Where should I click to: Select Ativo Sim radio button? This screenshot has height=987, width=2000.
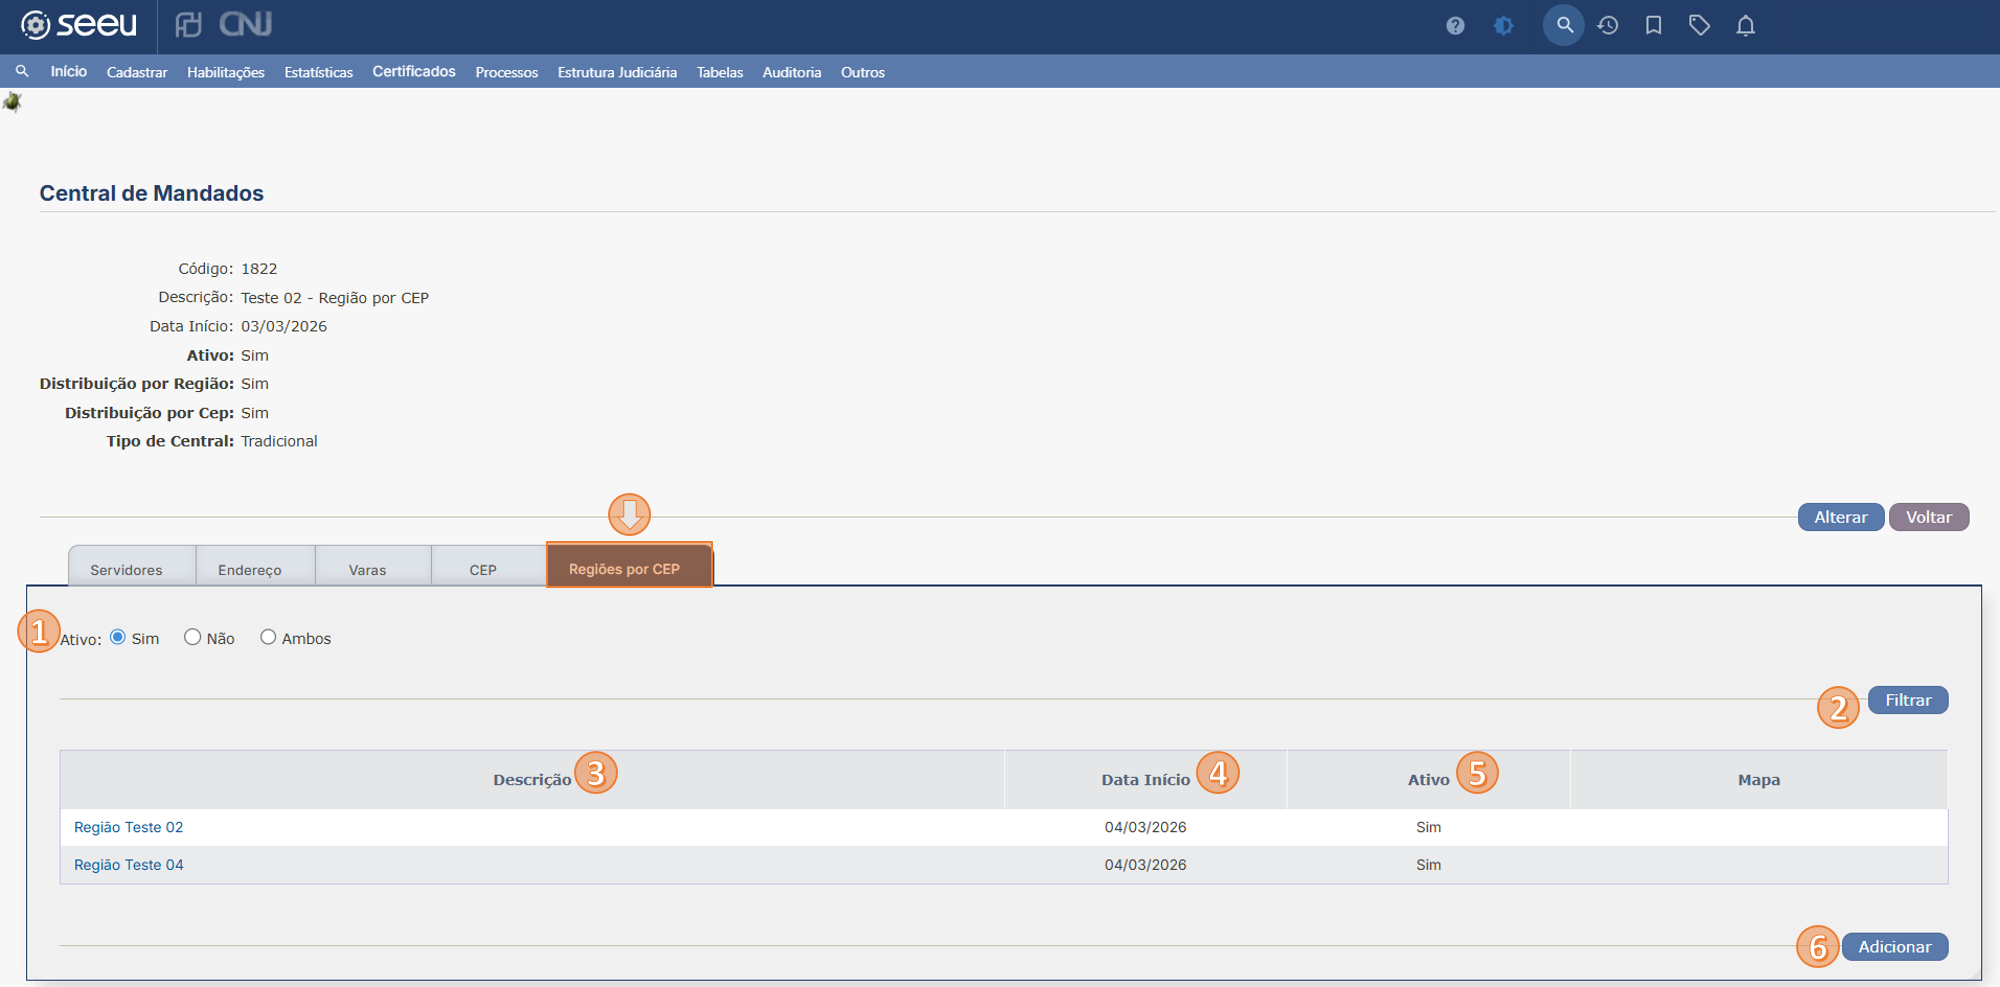(x=118, y=637)
